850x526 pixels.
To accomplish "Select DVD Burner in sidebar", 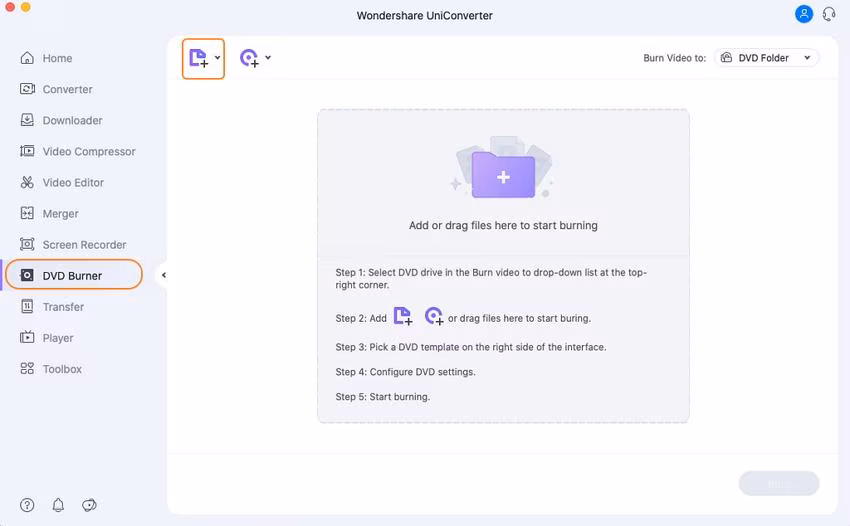I will pyautogui.click(x=74, y=275).
